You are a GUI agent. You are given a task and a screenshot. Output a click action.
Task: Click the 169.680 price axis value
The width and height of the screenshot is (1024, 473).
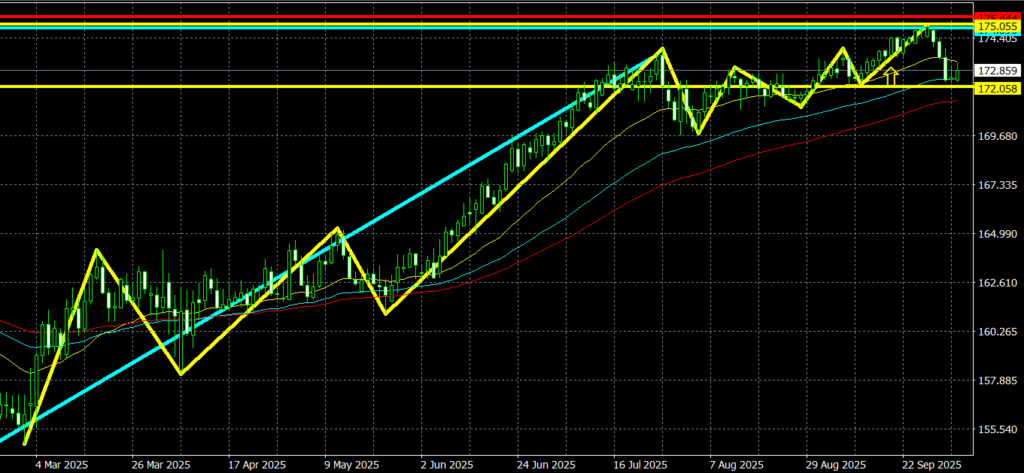coord(998,136)
